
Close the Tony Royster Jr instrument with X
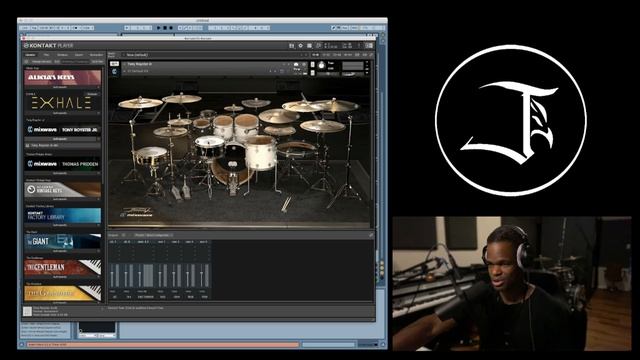pos(366,62)
